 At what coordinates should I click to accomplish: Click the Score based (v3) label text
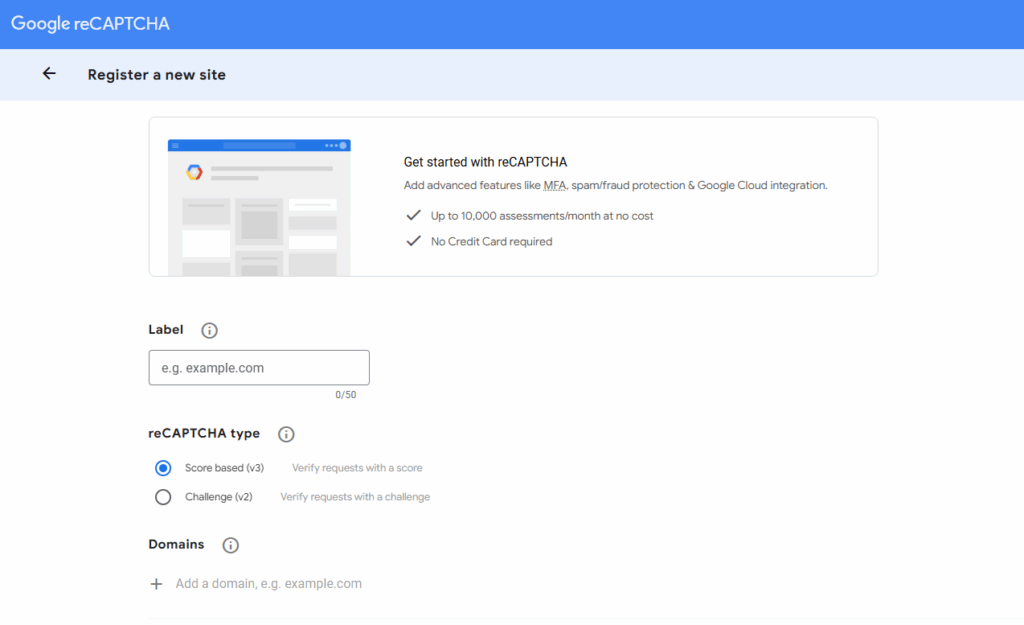click(x=225, y=468)
